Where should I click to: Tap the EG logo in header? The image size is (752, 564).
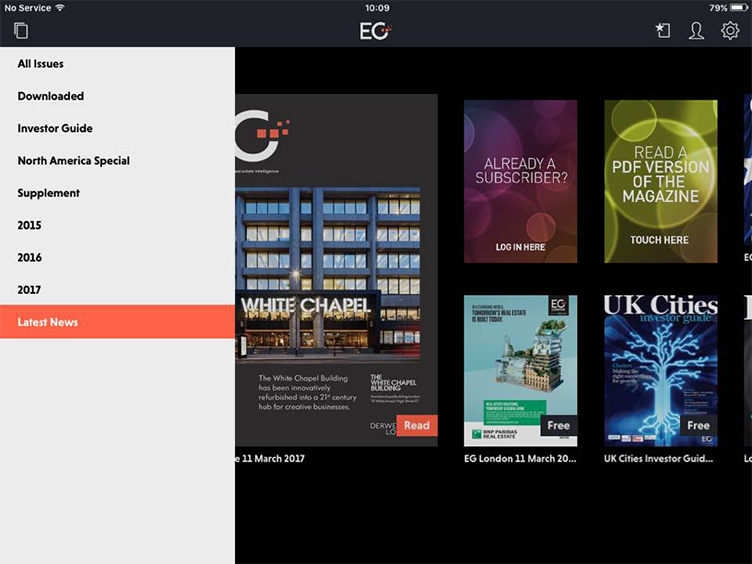click(376, 31)
